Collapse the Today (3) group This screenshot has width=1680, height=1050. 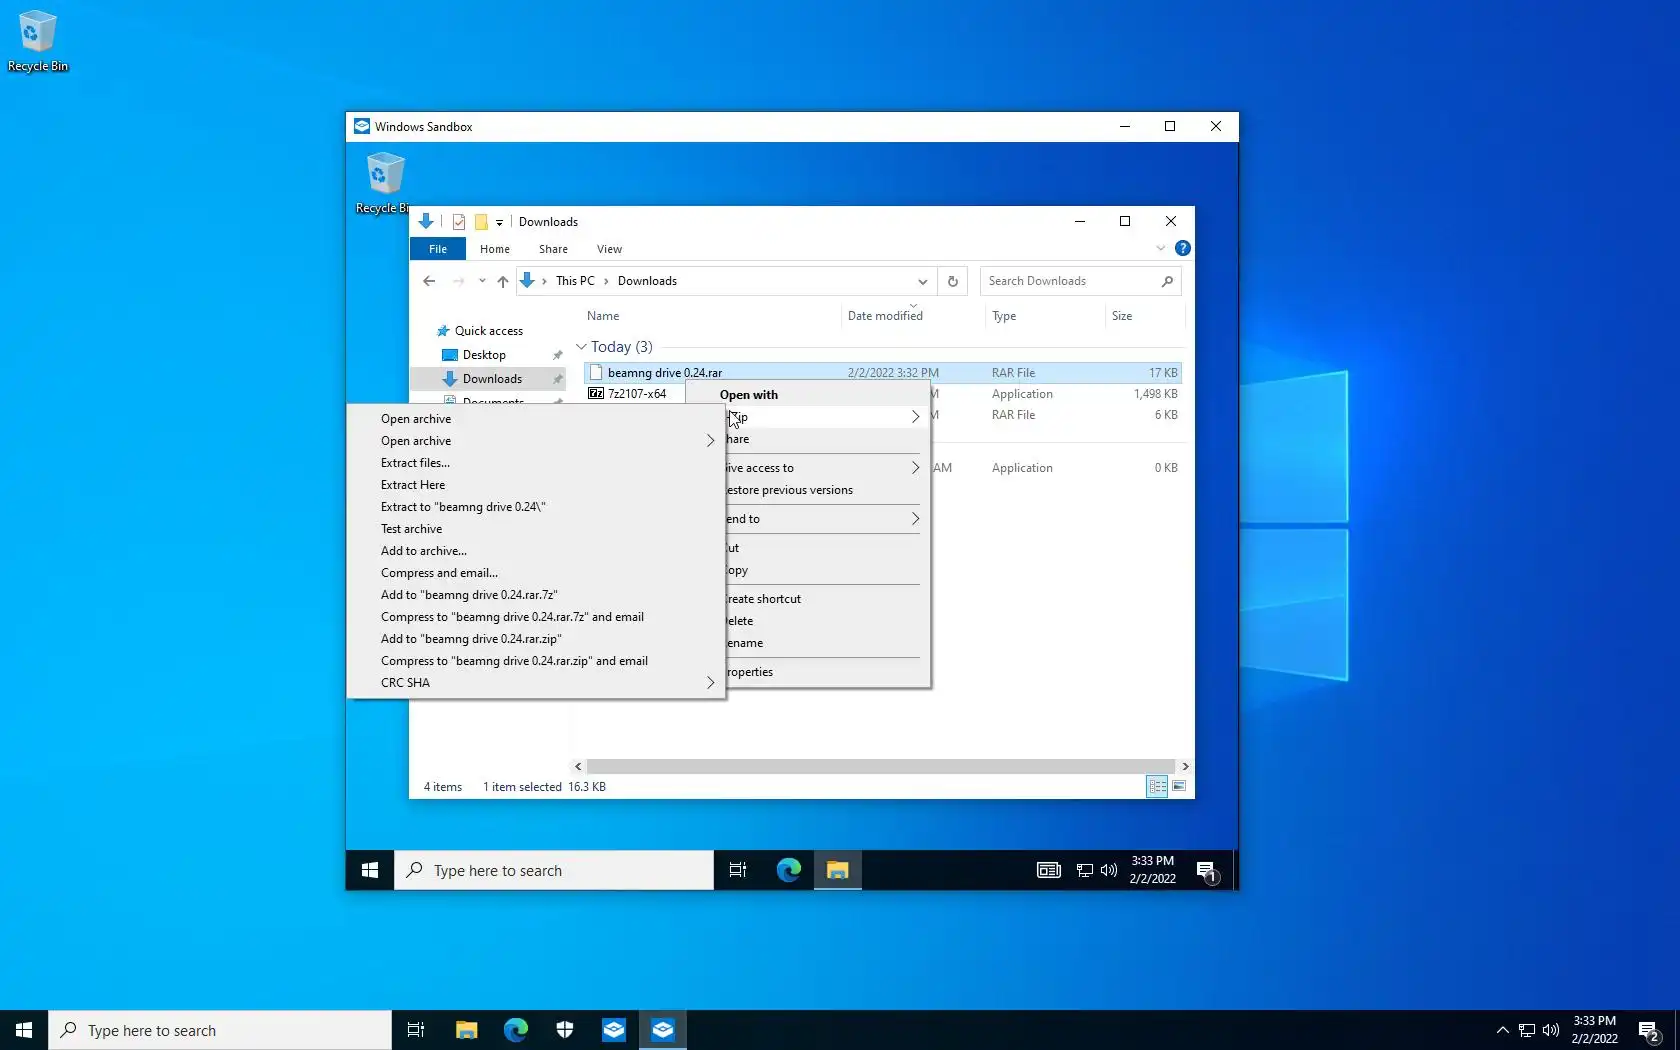tap(581, 347)
